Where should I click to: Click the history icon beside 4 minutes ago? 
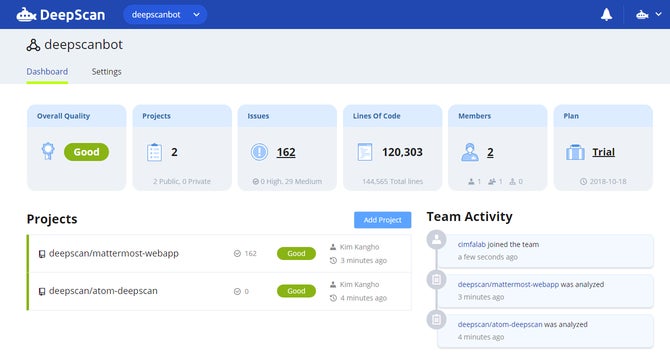coord(333,298)
